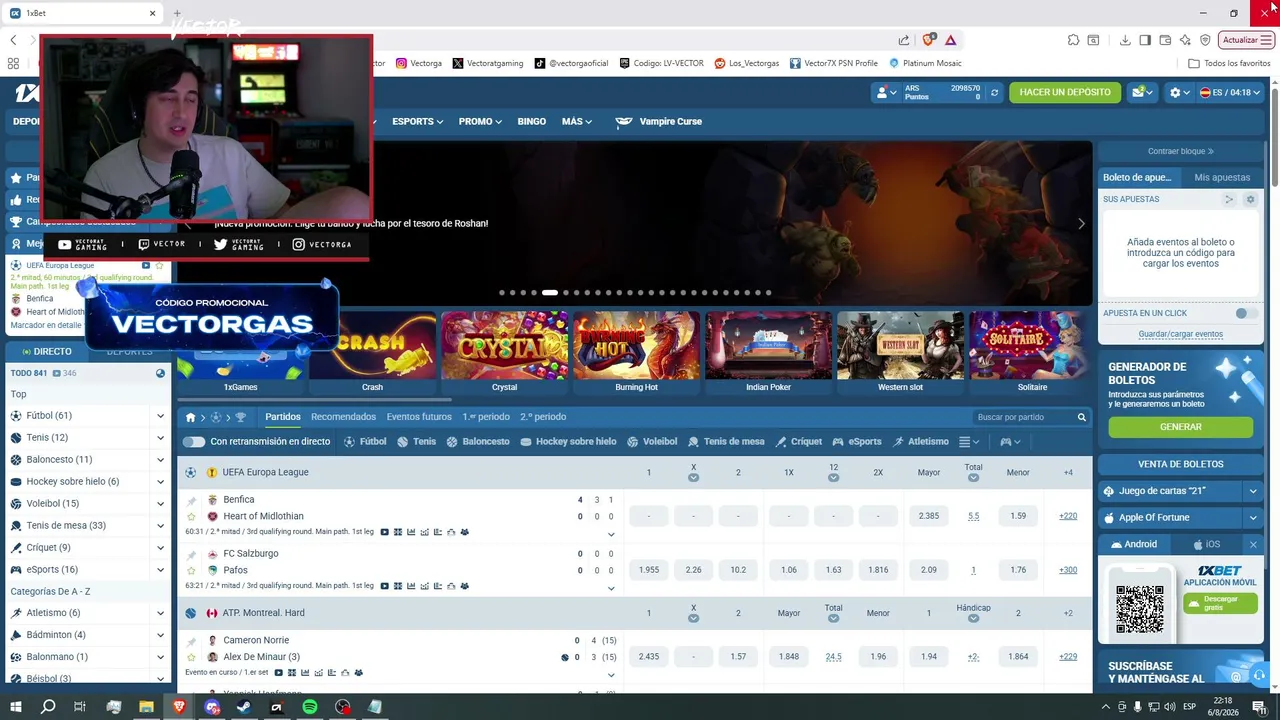Switch to the Eventos futuros tab

click(x=419, y=417)
